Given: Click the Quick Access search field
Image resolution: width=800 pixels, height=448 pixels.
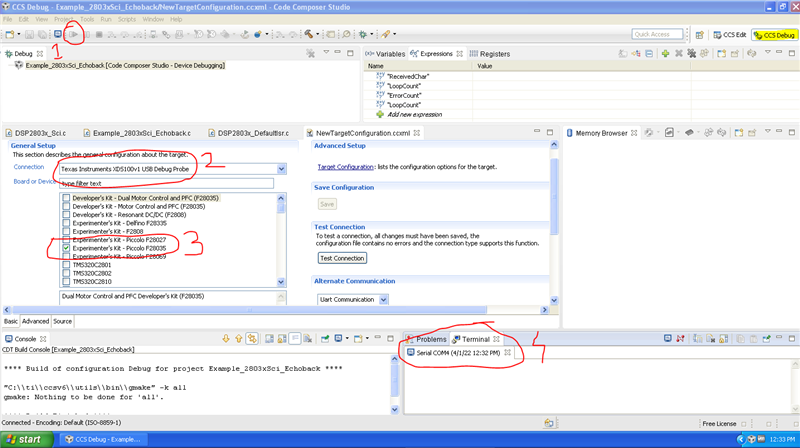Looking at the screenshot, I should 658,34.
